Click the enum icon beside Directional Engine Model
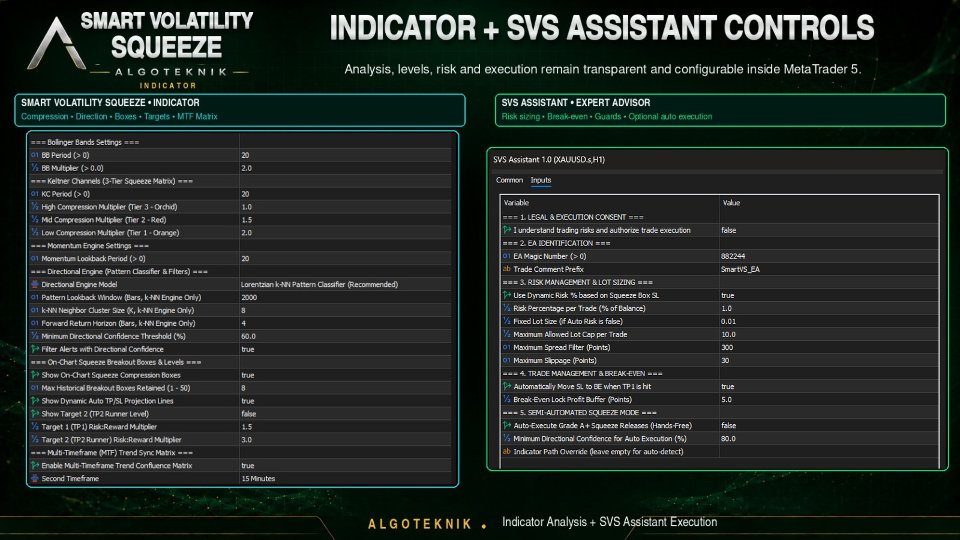Image resolution: width=960 pixels, height=540 pixels. (35, 284)
